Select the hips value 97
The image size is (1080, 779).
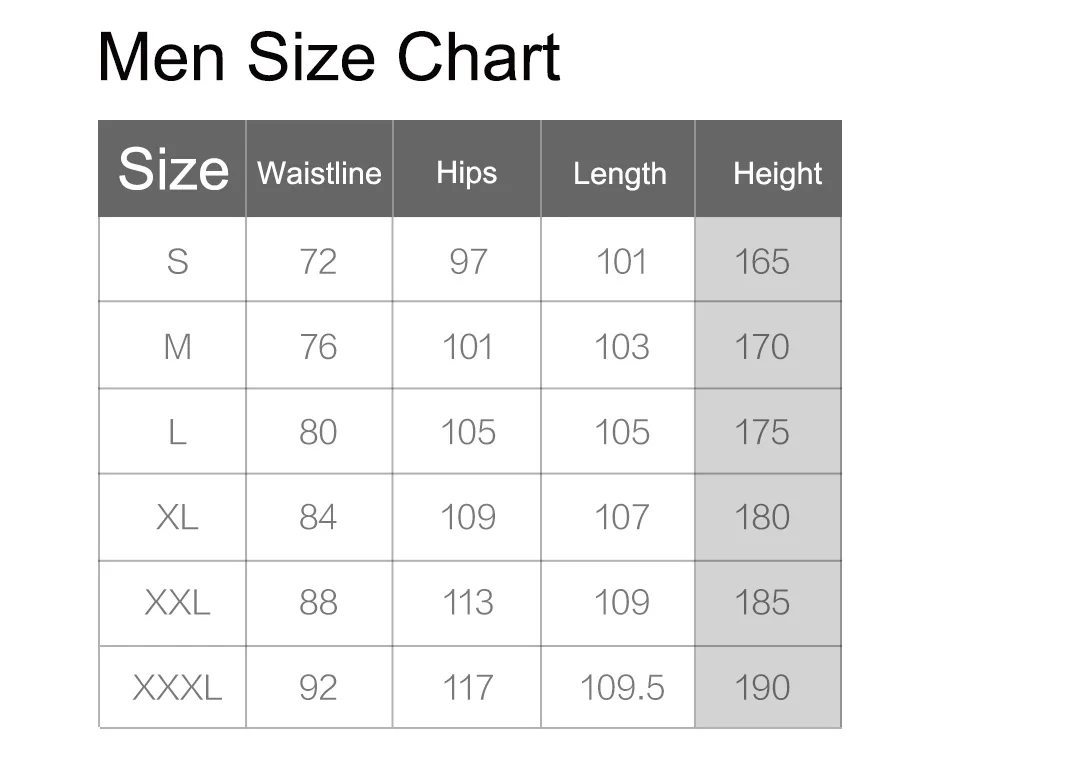[468, 262]
